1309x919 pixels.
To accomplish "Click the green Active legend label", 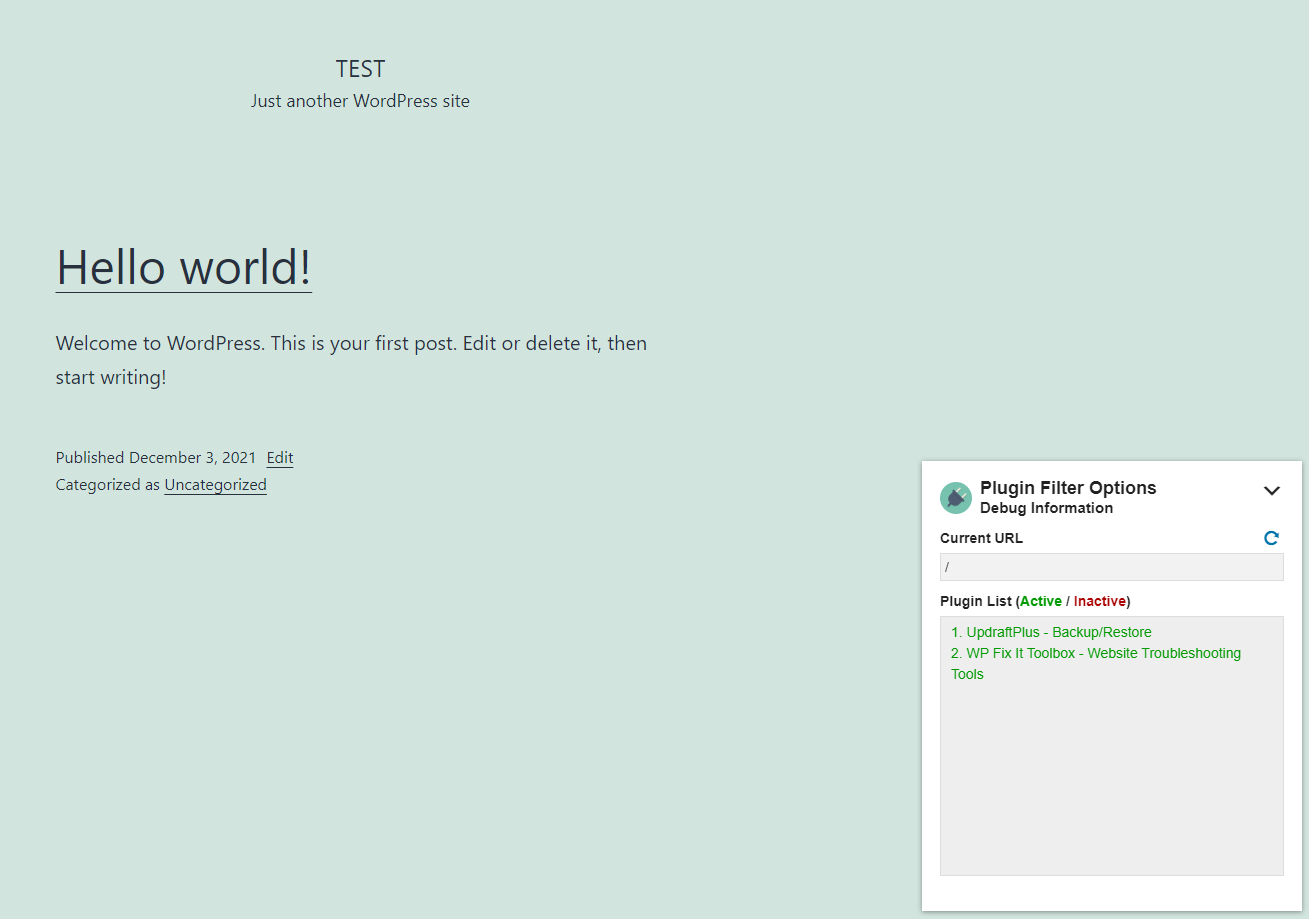I will 1041,601.
